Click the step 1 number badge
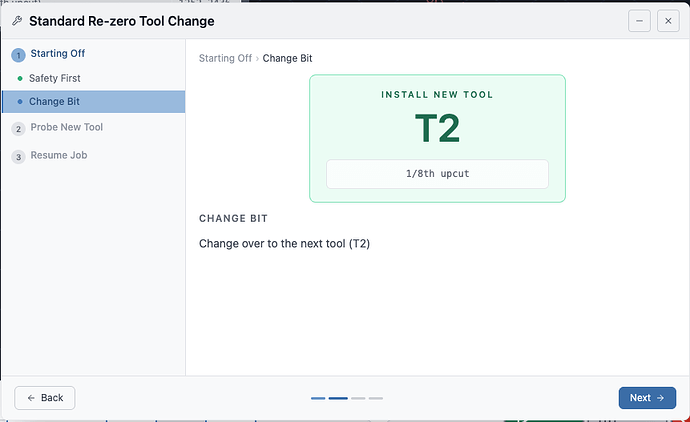Screen dimensions: 690x422 click(x=18, y=55)
